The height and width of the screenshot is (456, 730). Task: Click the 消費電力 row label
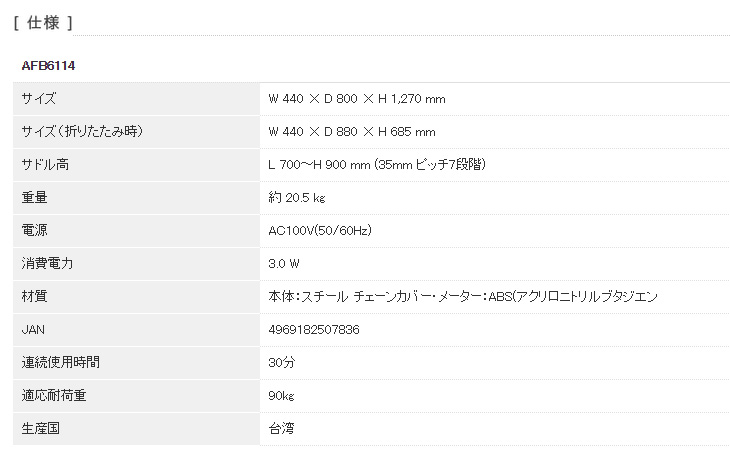(47, 263)
